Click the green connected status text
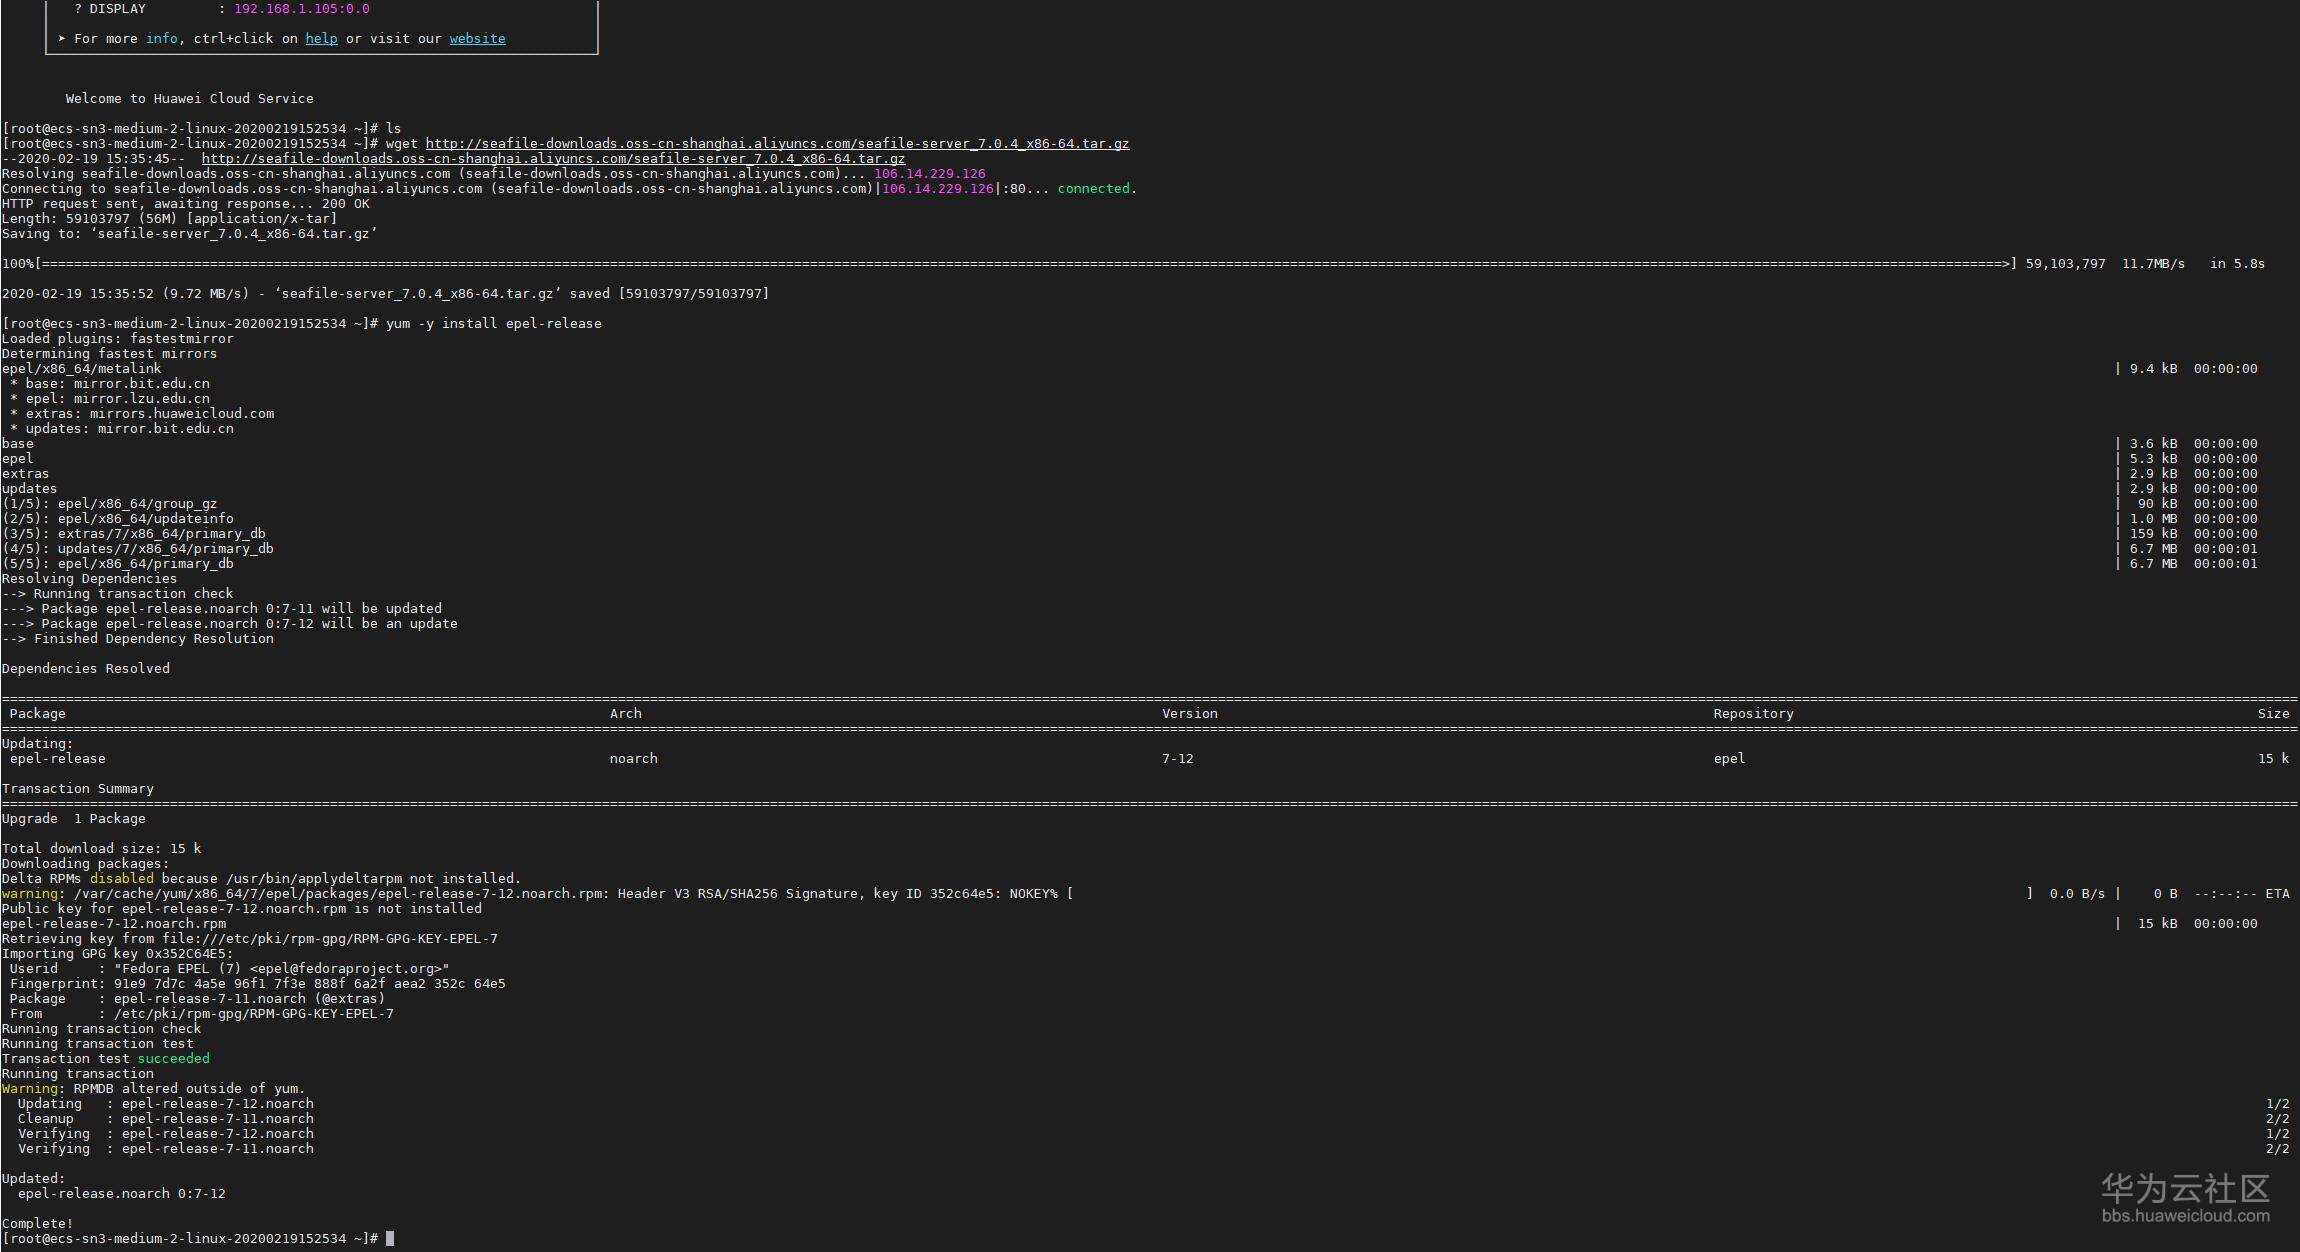Image resolution: width=2300 pixels, height=1252 pixels. [x=1093, y=188]
